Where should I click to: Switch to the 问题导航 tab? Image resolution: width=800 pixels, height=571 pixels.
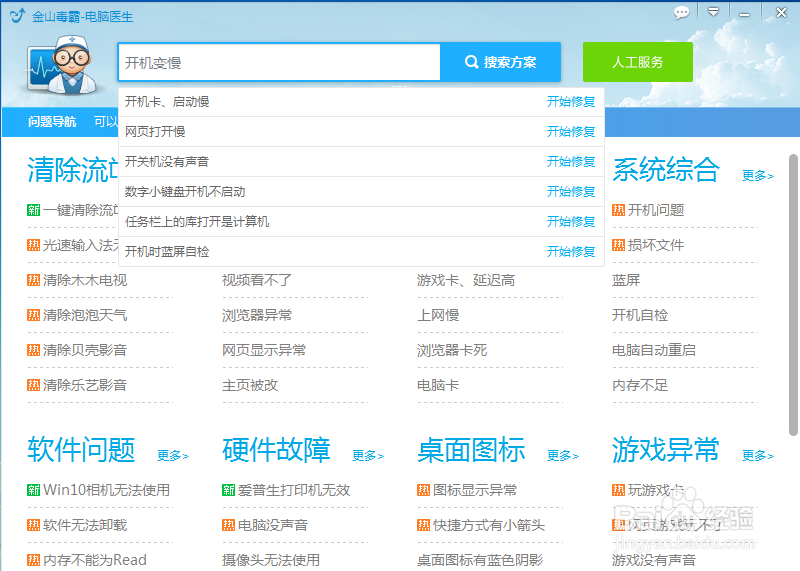[x=52, y=121]
